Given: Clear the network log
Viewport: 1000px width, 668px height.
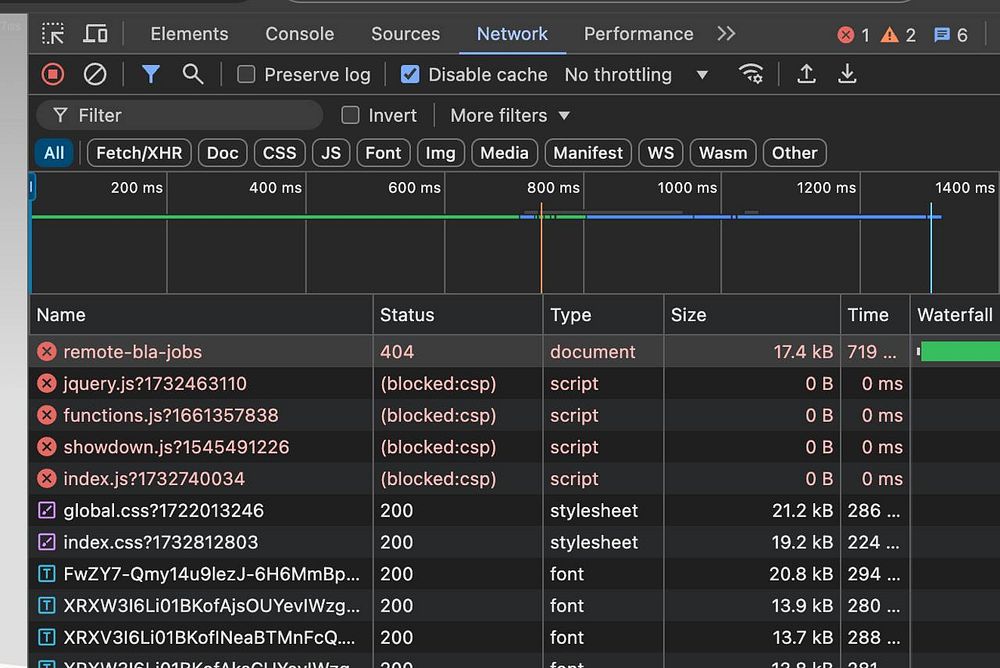Looking at the screenshot, I should tap(94, 74).
